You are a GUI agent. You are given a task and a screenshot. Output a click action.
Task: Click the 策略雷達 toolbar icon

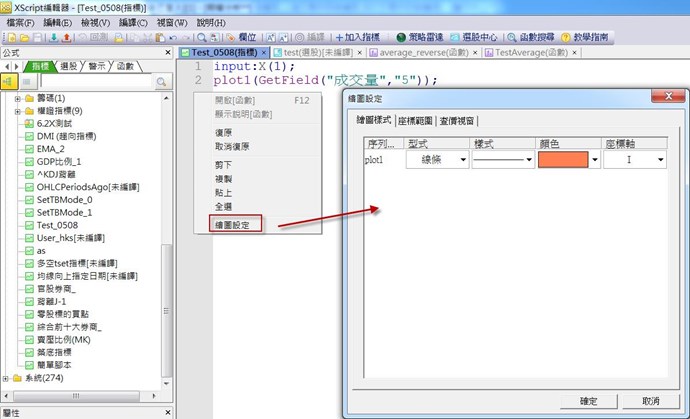pos(423,36)
